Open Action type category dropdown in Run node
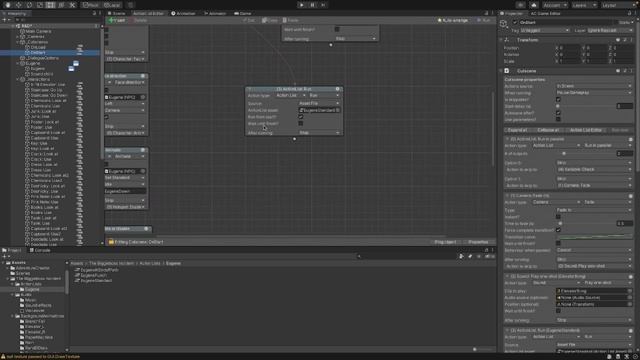This screenshot has height=360, width=640. tap(291, 96)
